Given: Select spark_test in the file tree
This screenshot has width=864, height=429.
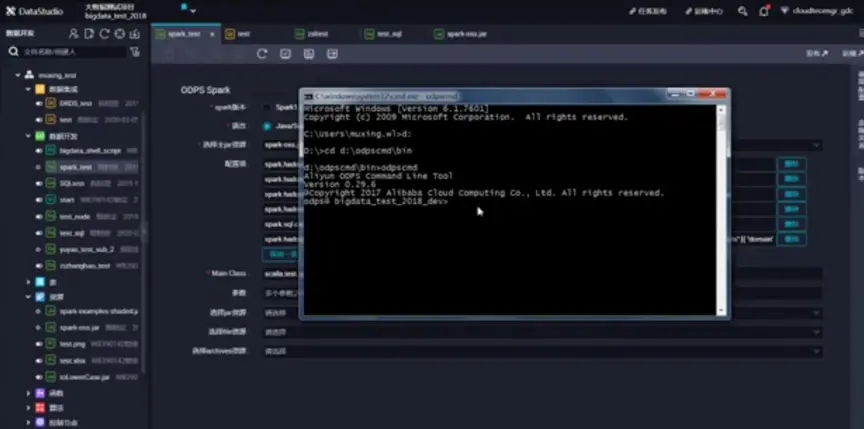Looking at the screenshot, I should coord(75,167).
